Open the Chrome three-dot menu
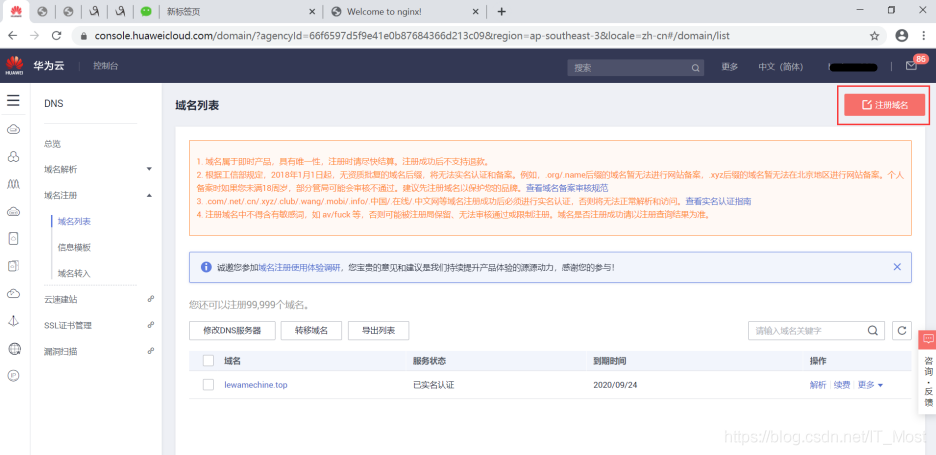This screenshot has height=455, width=936. (x=923, y=36)
